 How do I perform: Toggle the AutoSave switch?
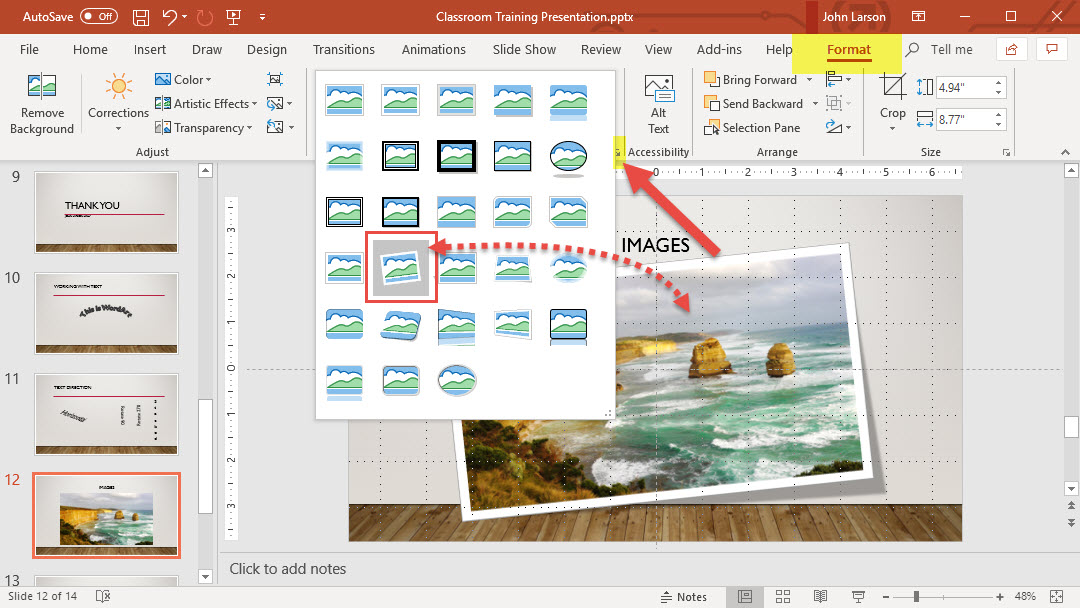click(98, 17)
